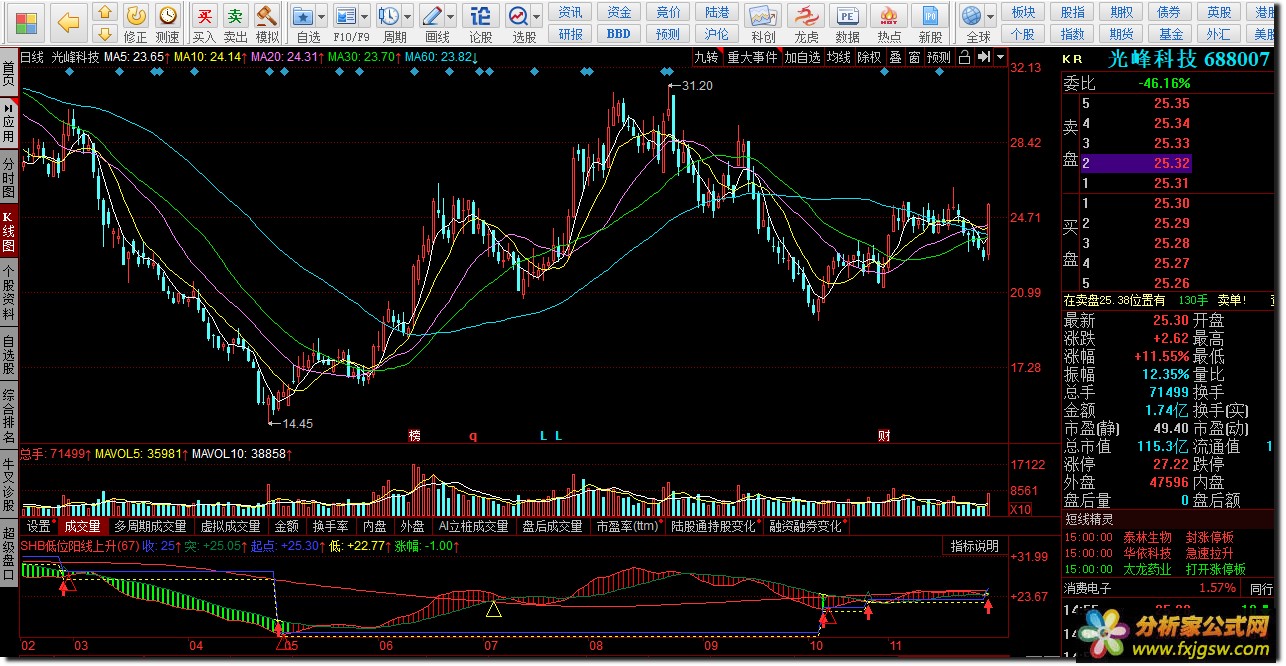Image resolution: width=1286 pixels, height=666 pixels.
Task: Click the BBD button
Action: (x=619, y=34)
